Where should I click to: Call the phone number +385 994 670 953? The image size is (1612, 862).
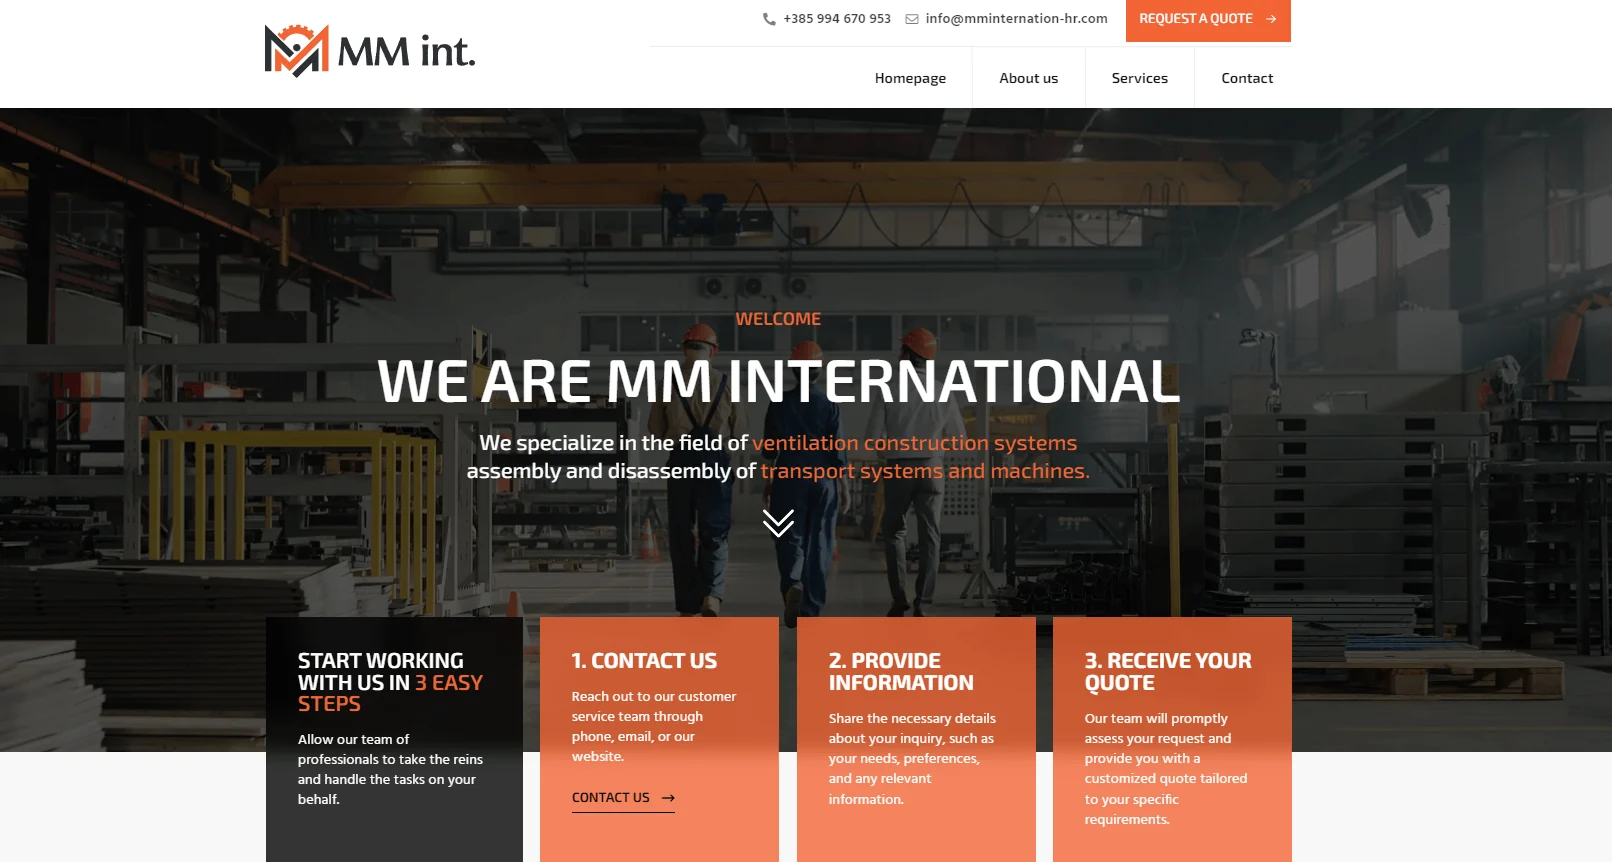[837, 19]
